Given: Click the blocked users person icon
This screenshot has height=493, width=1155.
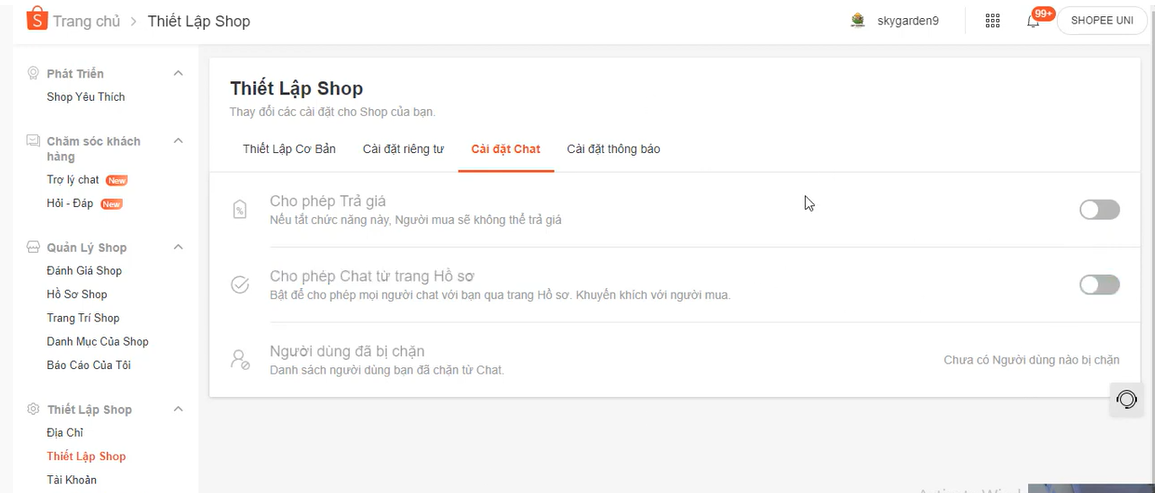Looking at the screenshot, I should tap(240, 360).
